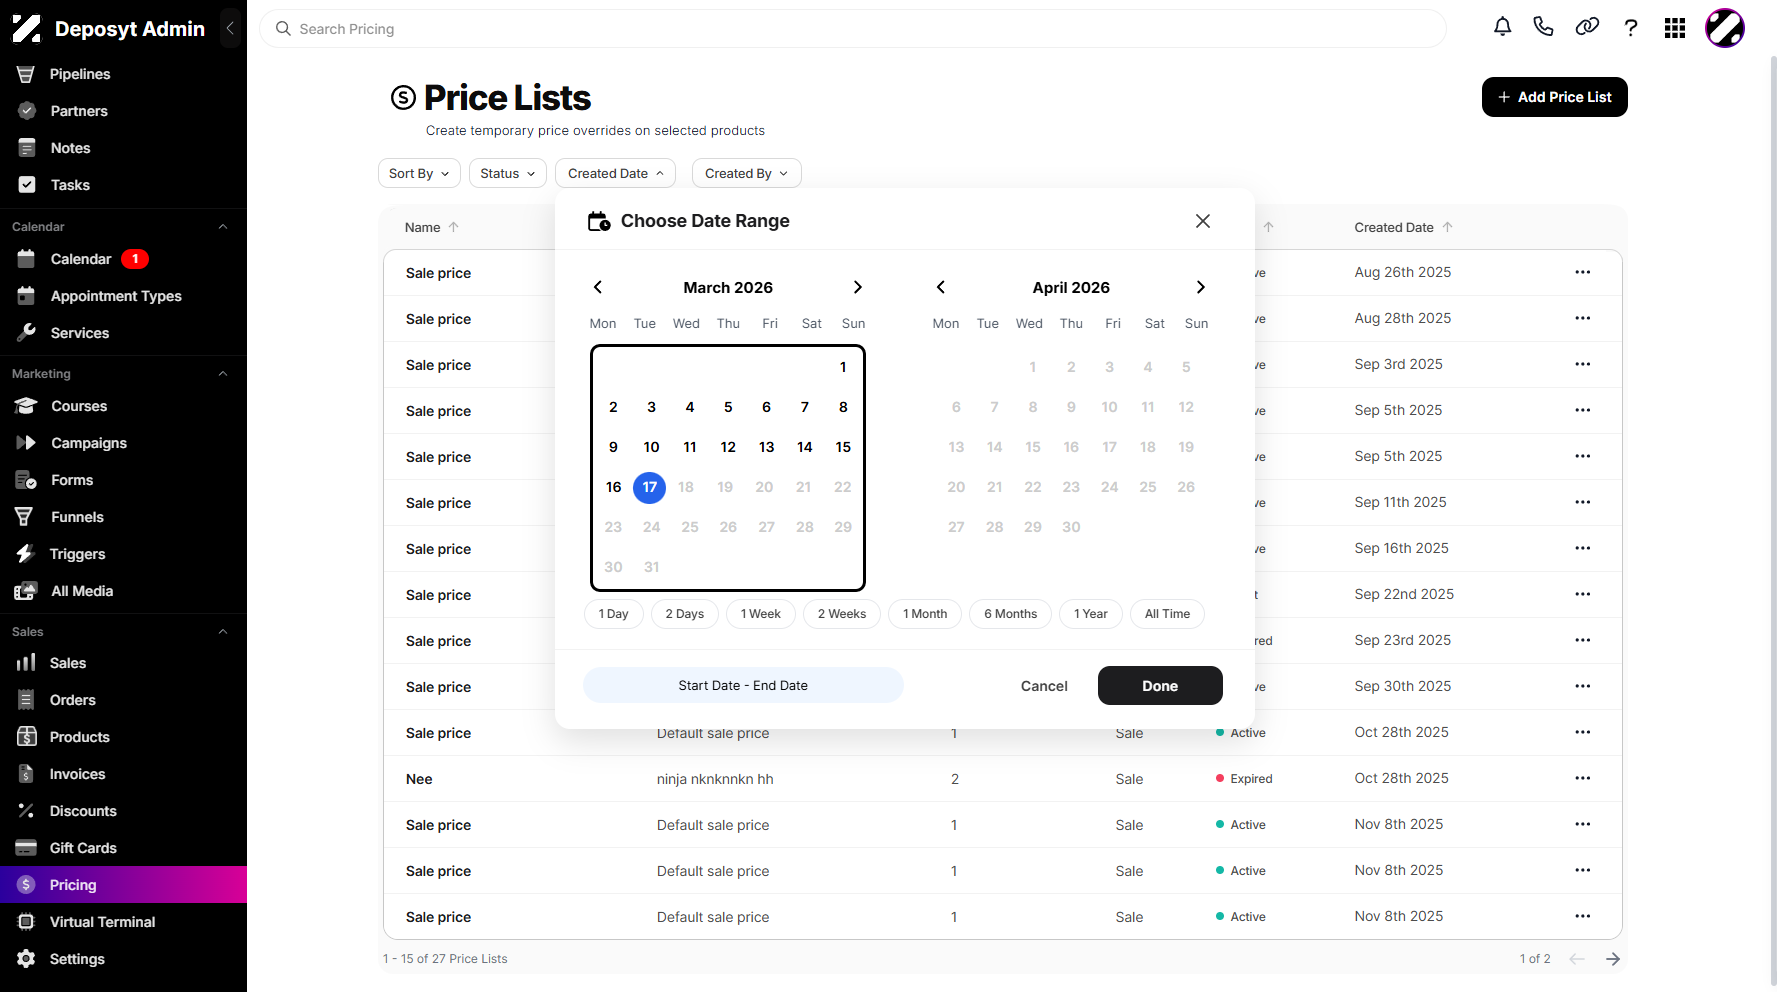This screenshot has width=1777, height=992.
Task: Open the notifications bell icon
Action: click(x=1502, y=27)
